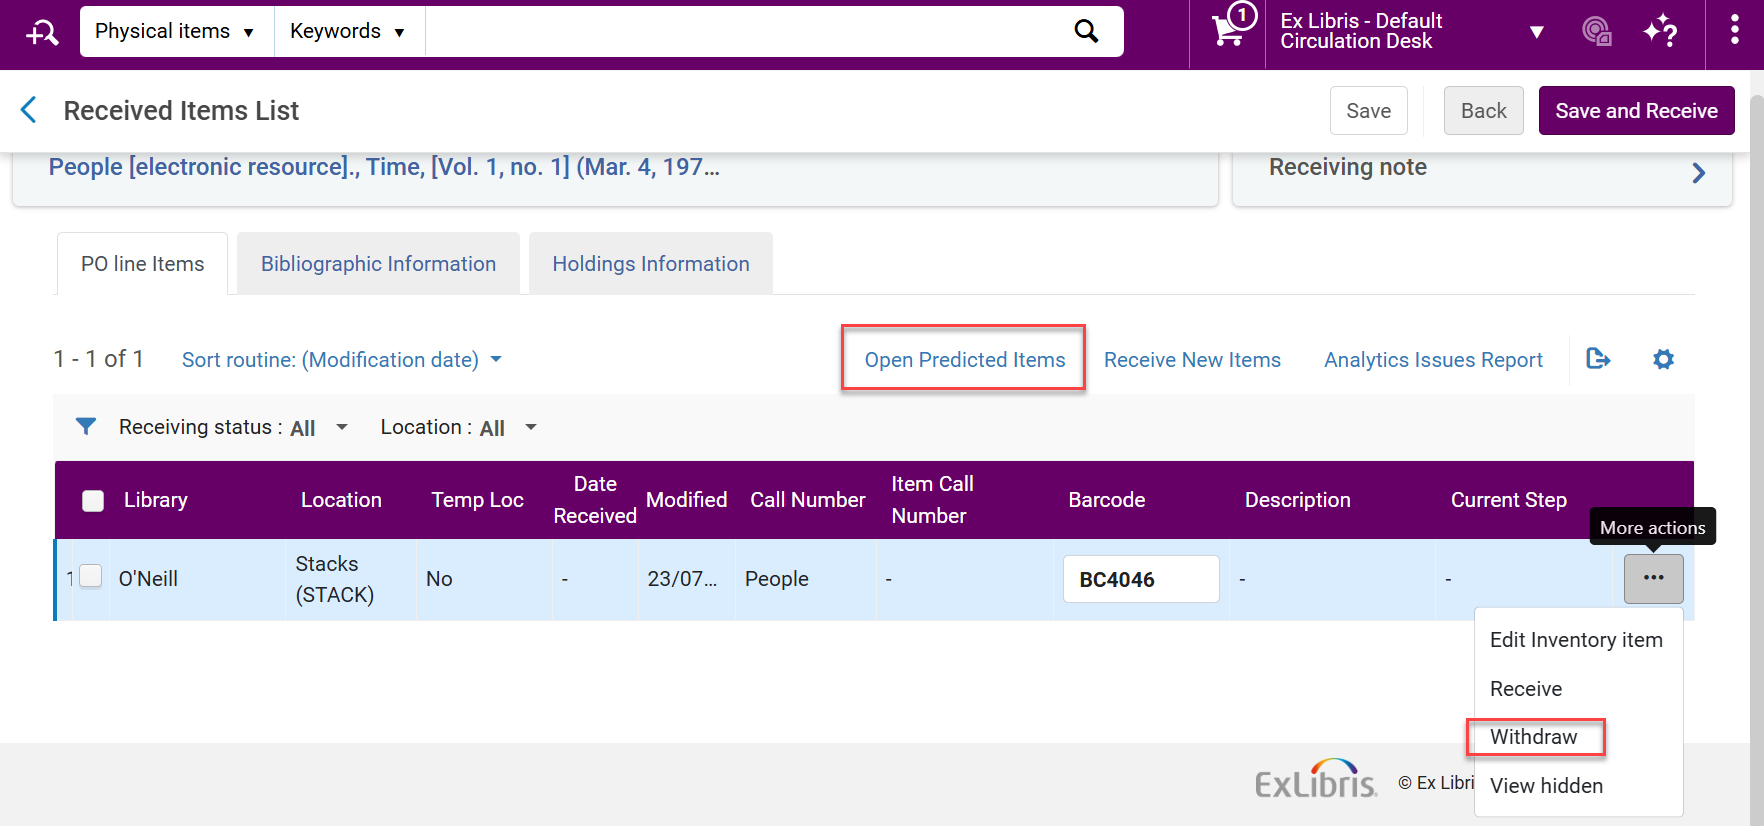
Task: Click the Description column header
Action: click(1297, 500)
